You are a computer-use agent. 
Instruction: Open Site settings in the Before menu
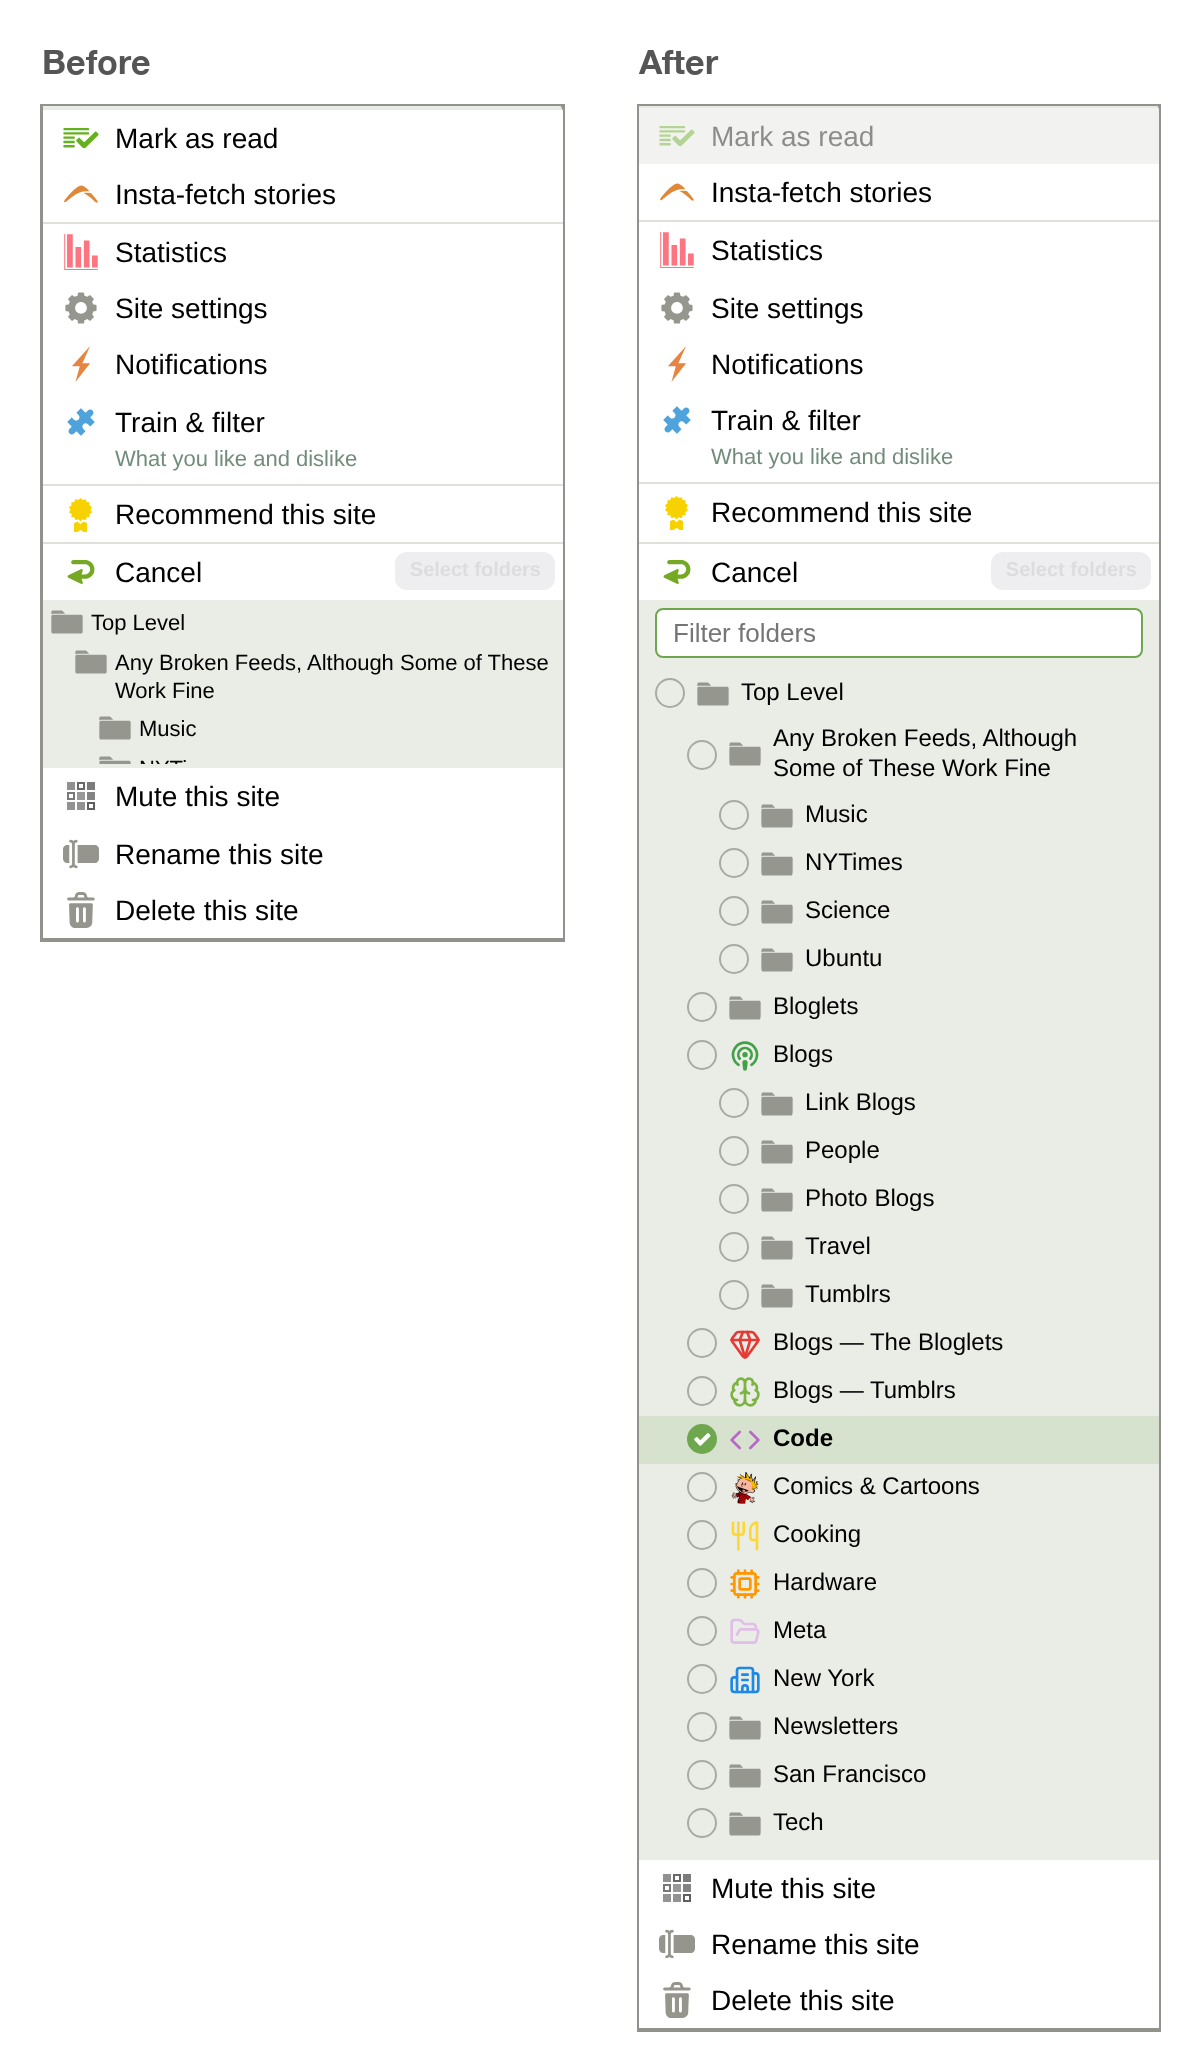(x=303, y=308)
